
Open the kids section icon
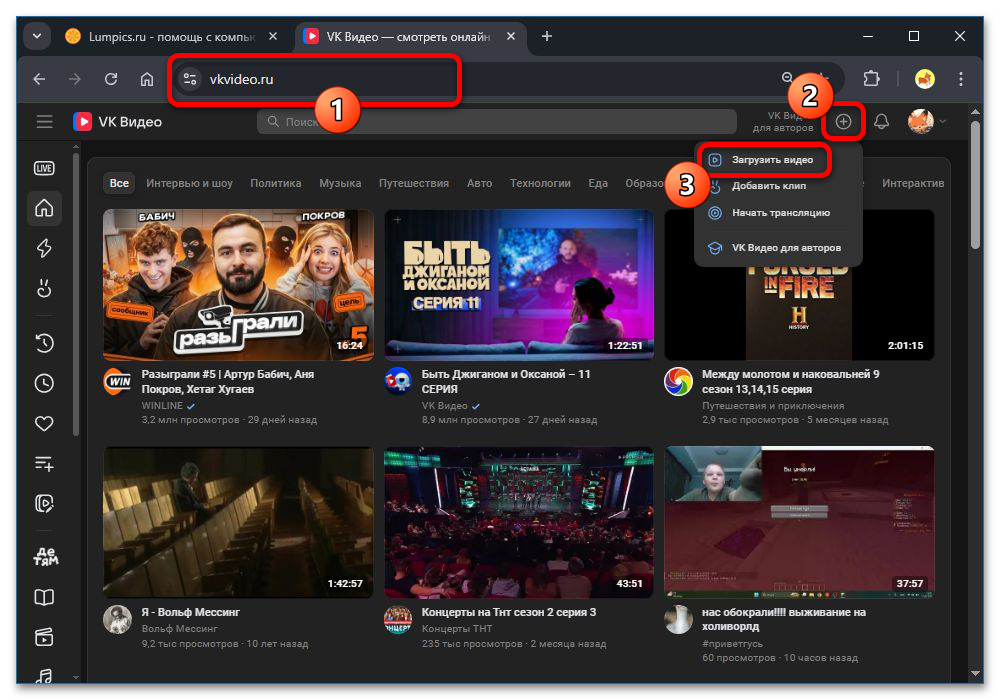(45, 557)
